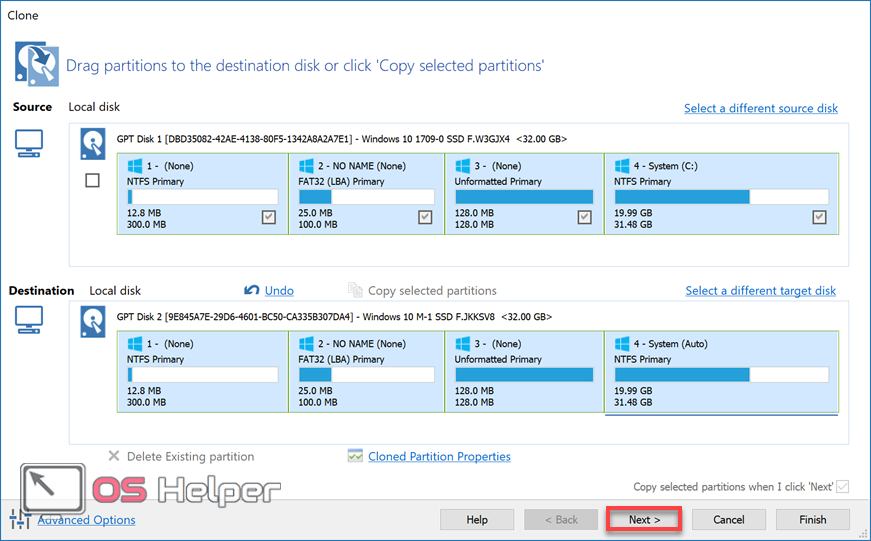Click the Advanced Options sliders icon
The width and height of the screenshot is (871, 541).
[x=20, y=519]
